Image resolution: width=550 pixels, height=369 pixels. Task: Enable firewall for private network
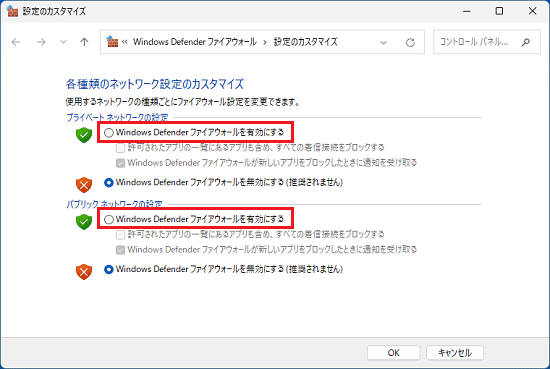point(109,133)
